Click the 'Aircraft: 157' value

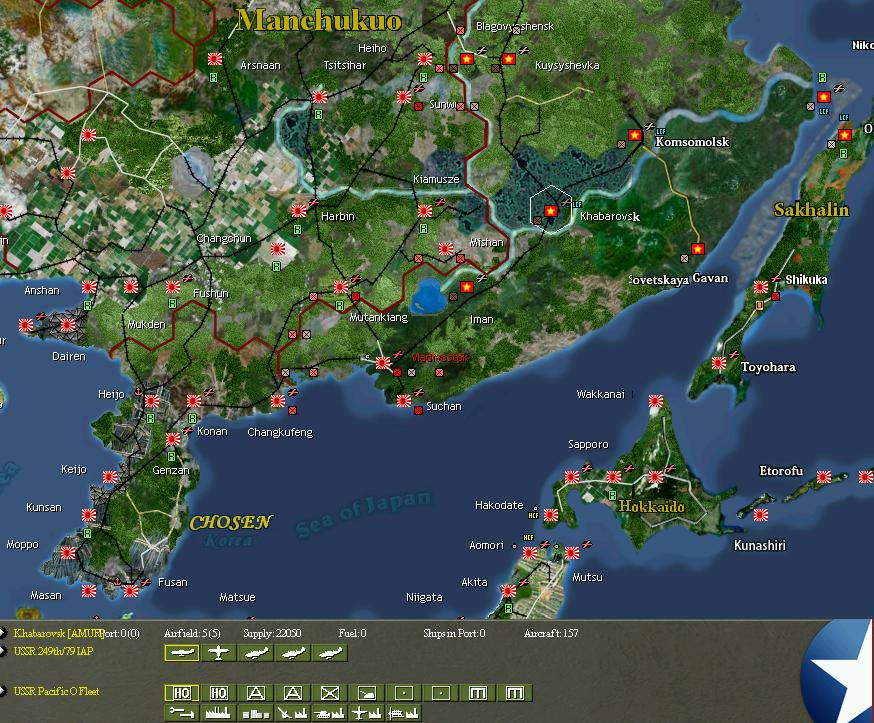coord(551,633)
